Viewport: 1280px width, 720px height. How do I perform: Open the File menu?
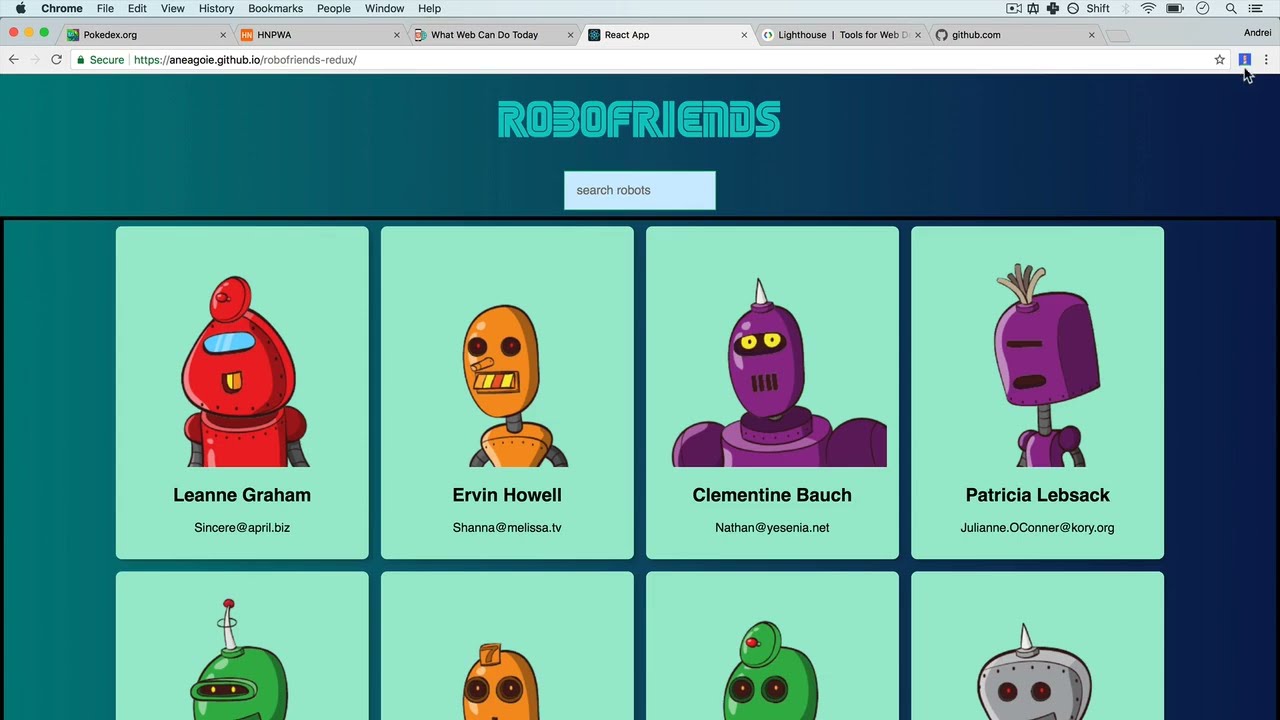click(105, 8)
